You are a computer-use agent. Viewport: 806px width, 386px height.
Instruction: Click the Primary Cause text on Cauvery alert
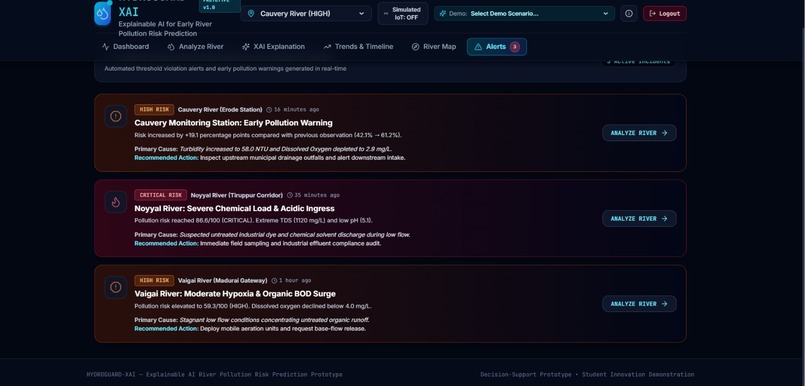[x=263, y=149]
